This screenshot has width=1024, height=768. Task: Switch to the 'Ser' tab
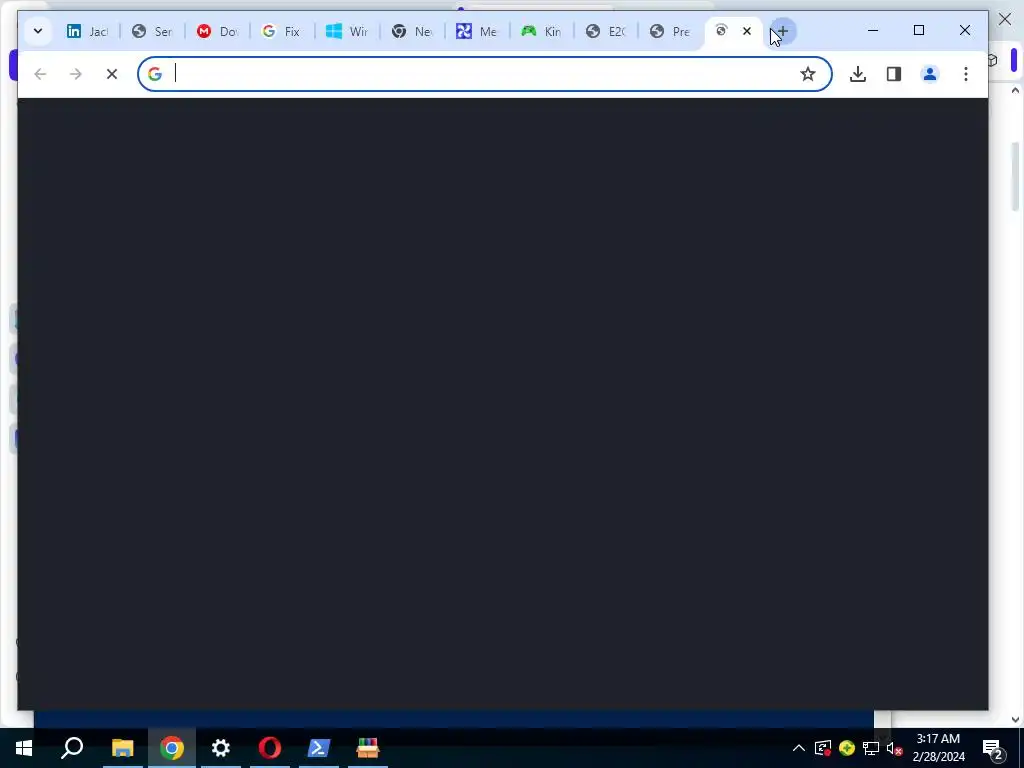pyautogui.click(x=152, y=31)
